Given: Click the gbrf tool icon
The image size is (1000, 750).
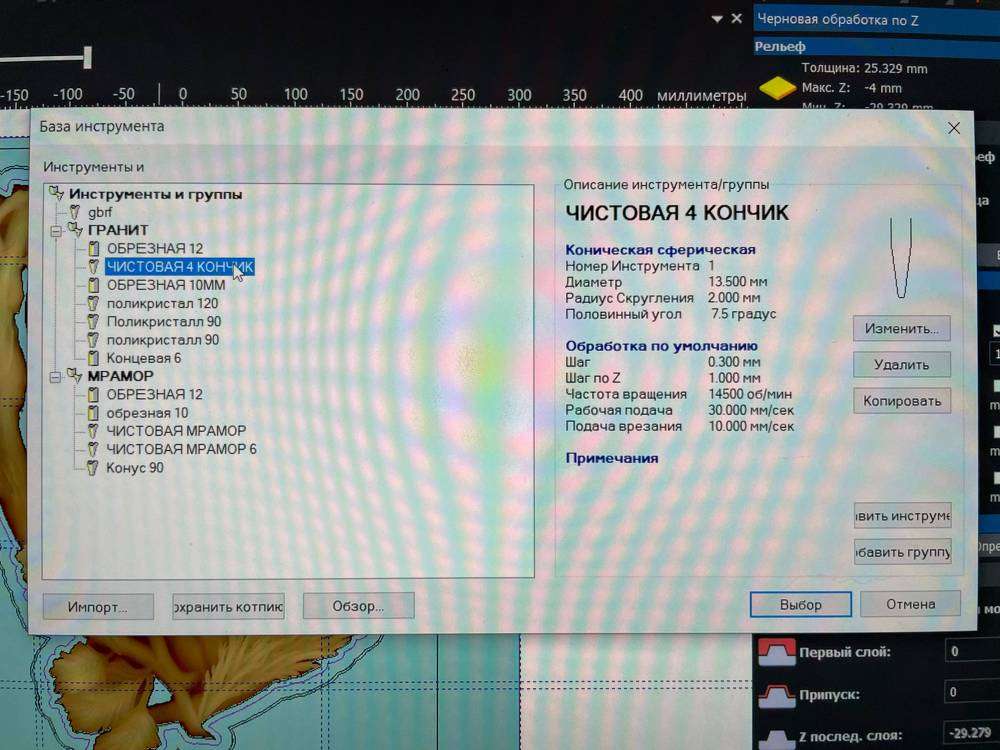Looking at the screenshot, I should [x=74, y=212].
